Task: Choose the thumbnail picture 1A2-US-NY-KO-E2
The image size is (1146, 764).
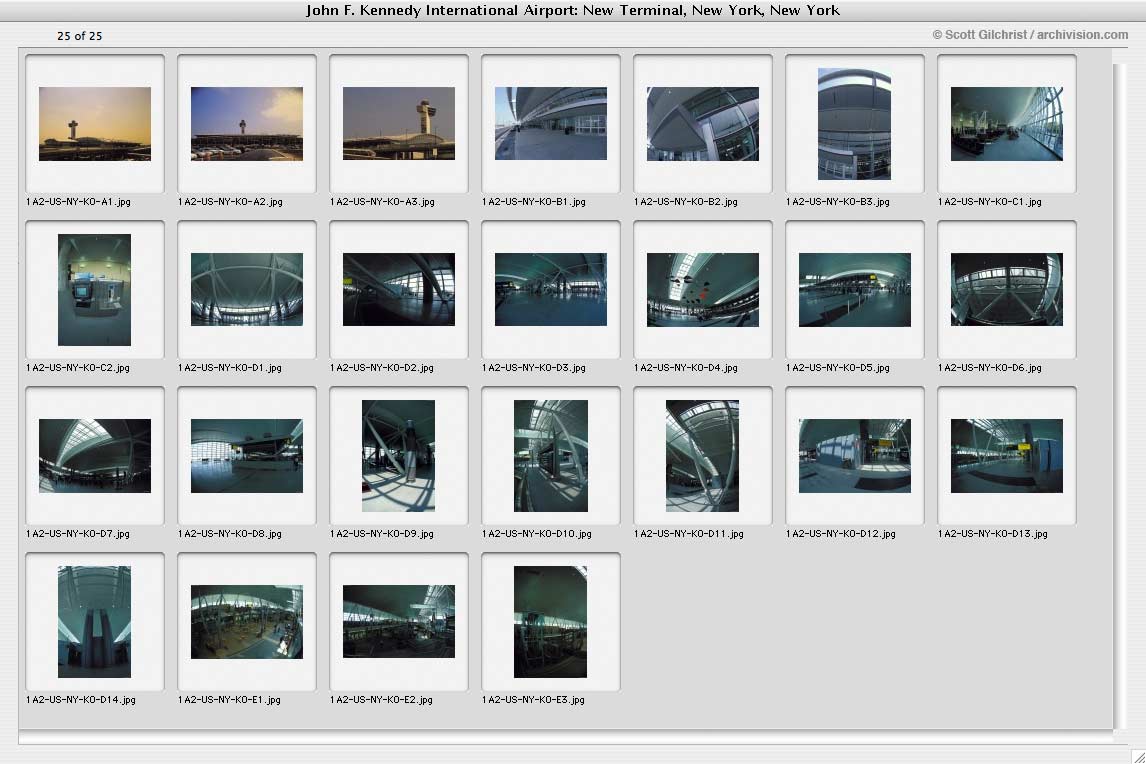Action: (399, 621)
